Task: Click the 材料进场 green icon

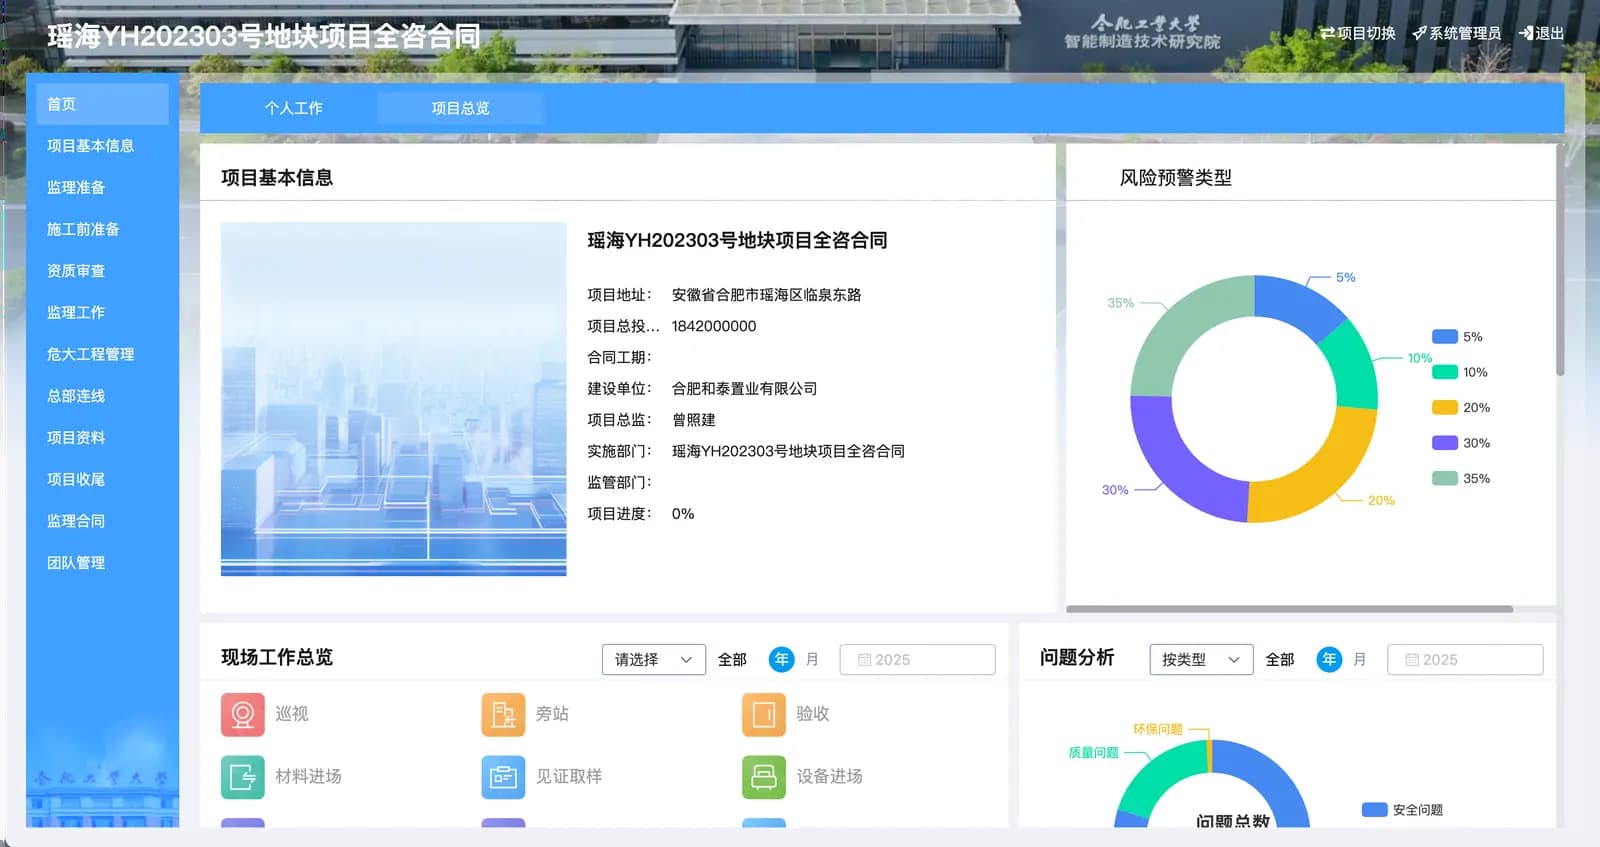Action: 243,777
